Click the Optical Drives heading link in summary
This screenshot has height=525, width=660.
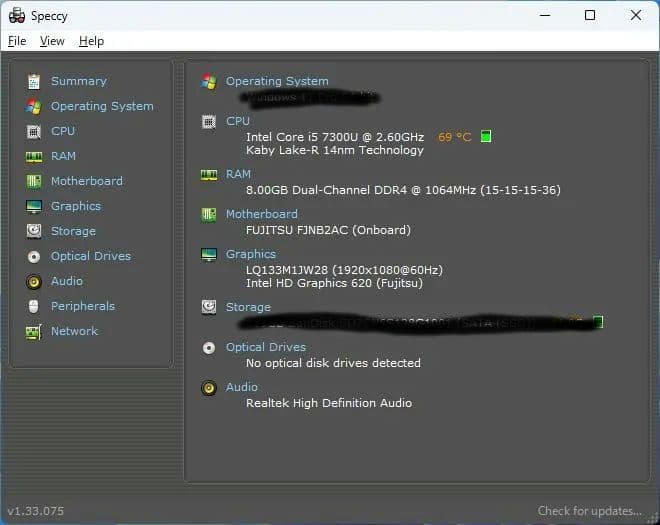click(x=266, y=347)
